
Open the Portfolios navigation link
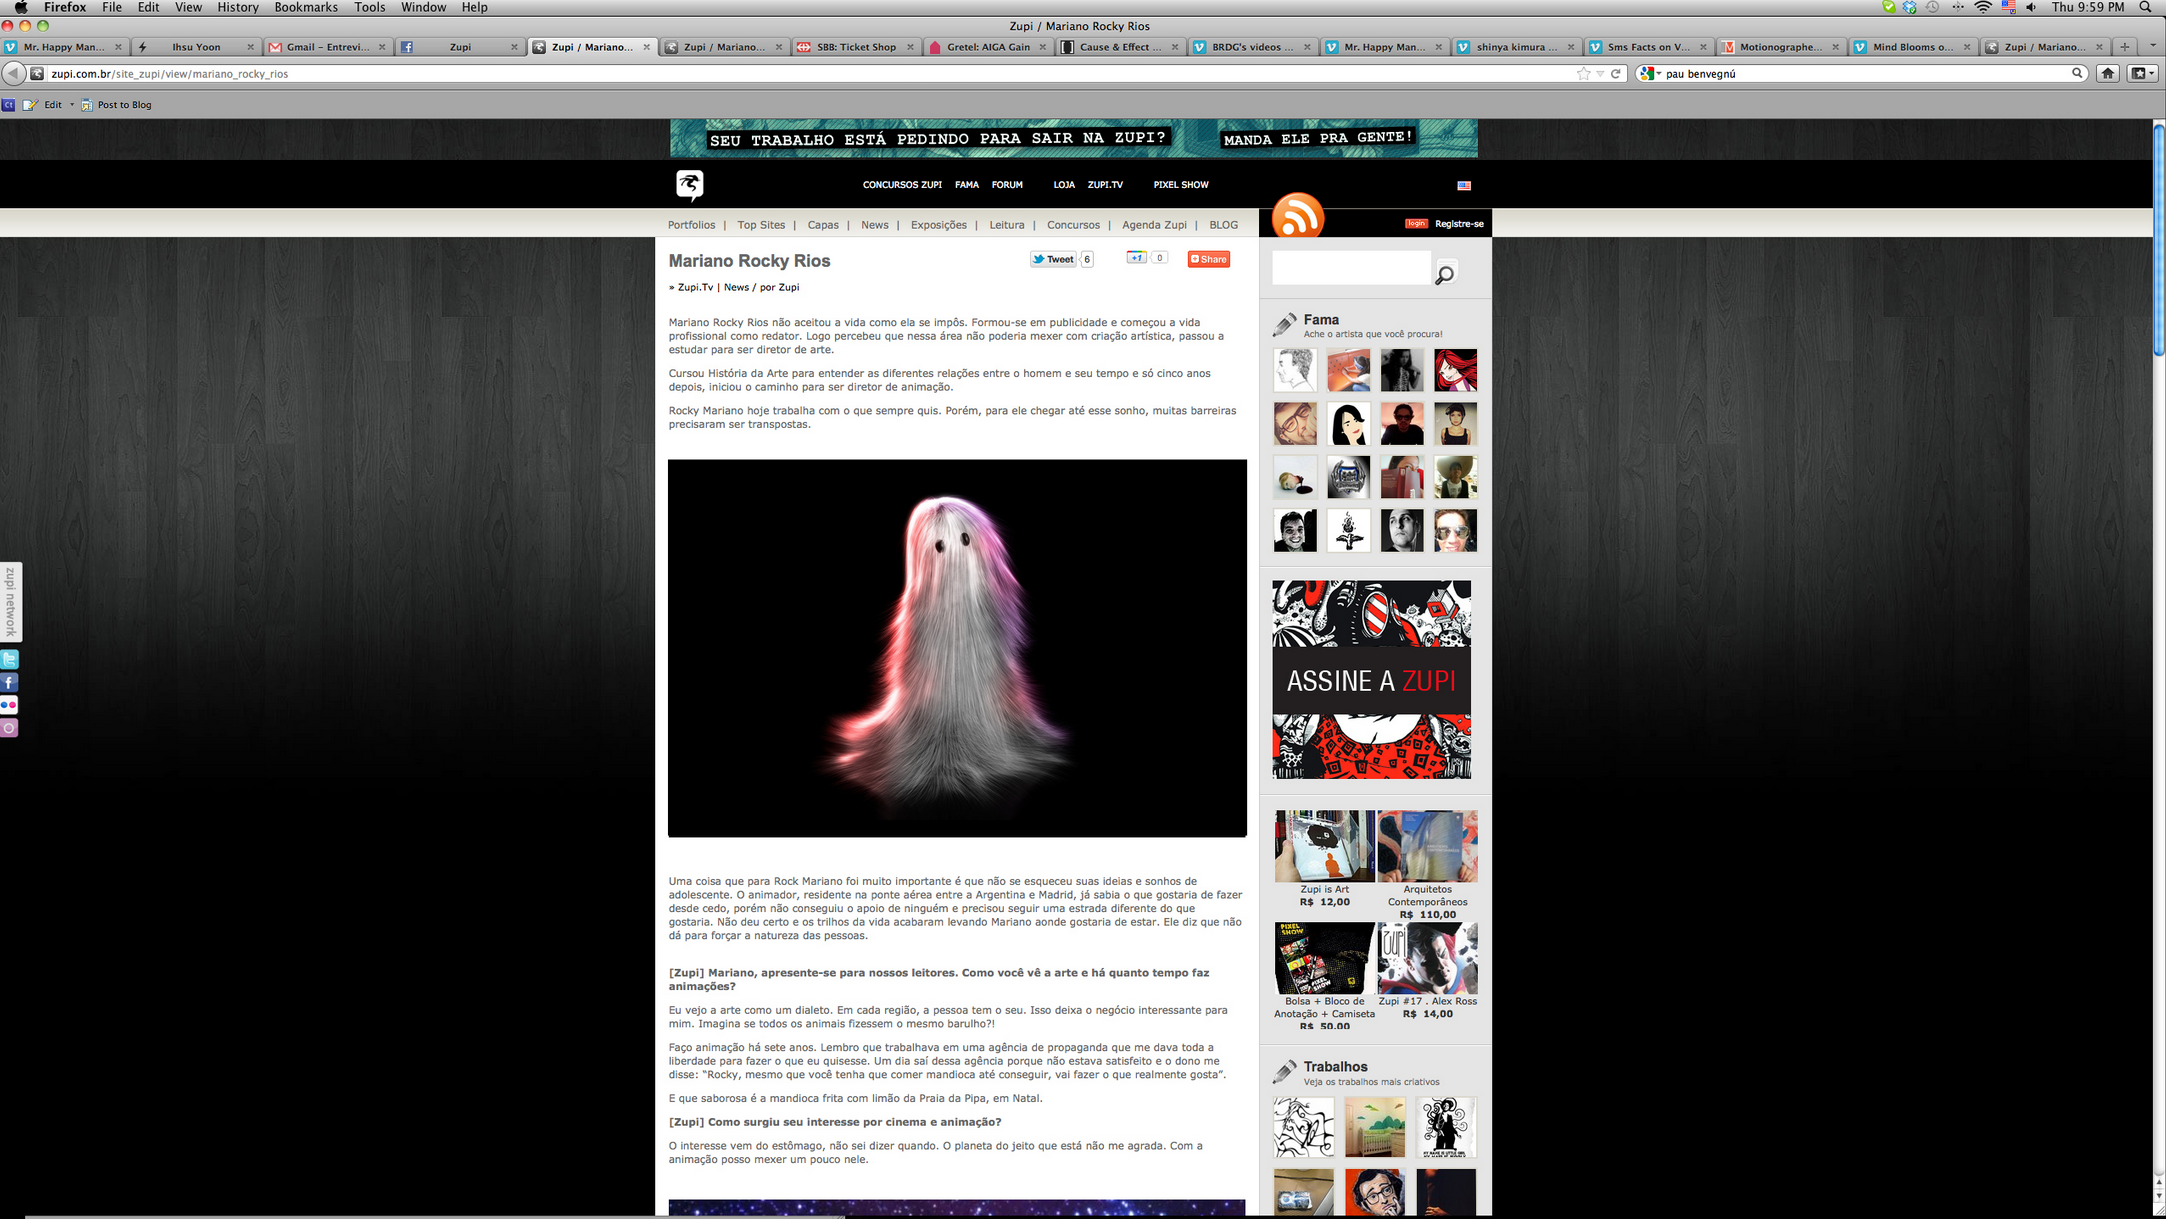(691, 225)
